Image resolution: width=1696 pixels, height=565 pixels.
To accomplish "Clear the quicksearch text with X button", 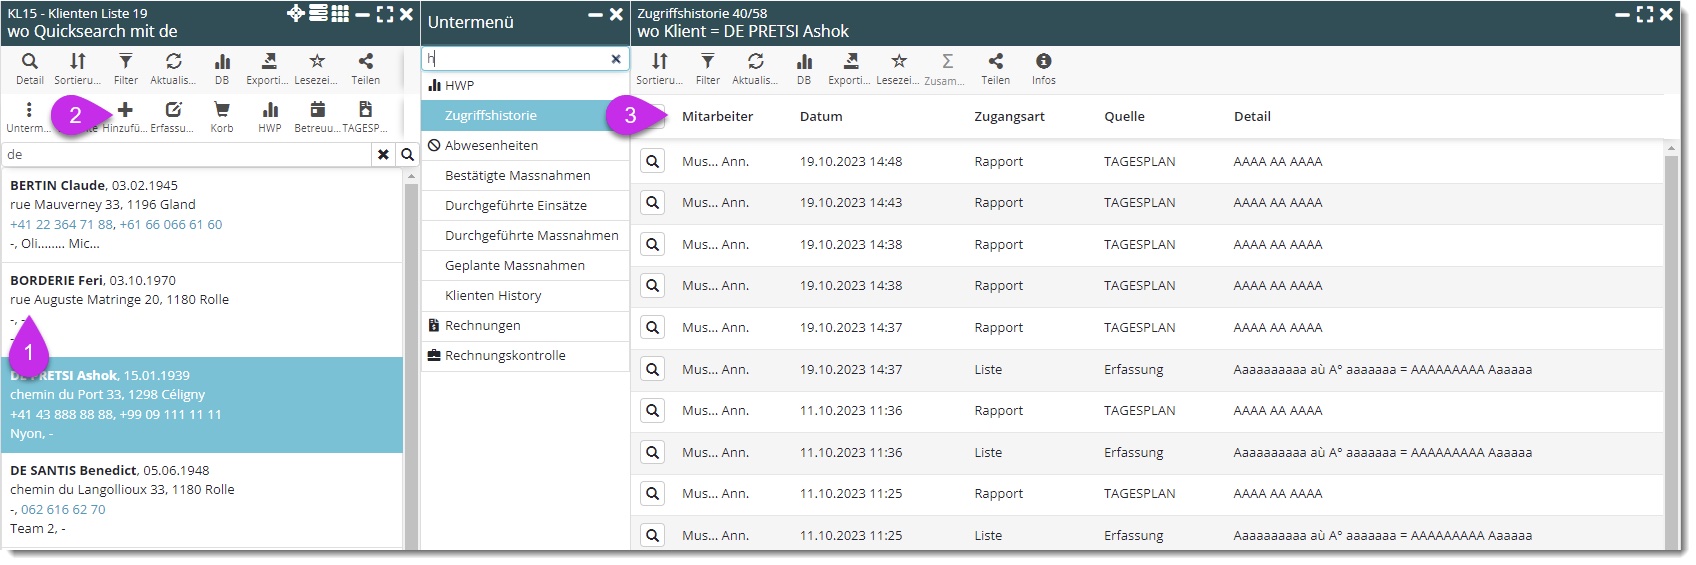I will pyautogui.click(x=383, y=154).
